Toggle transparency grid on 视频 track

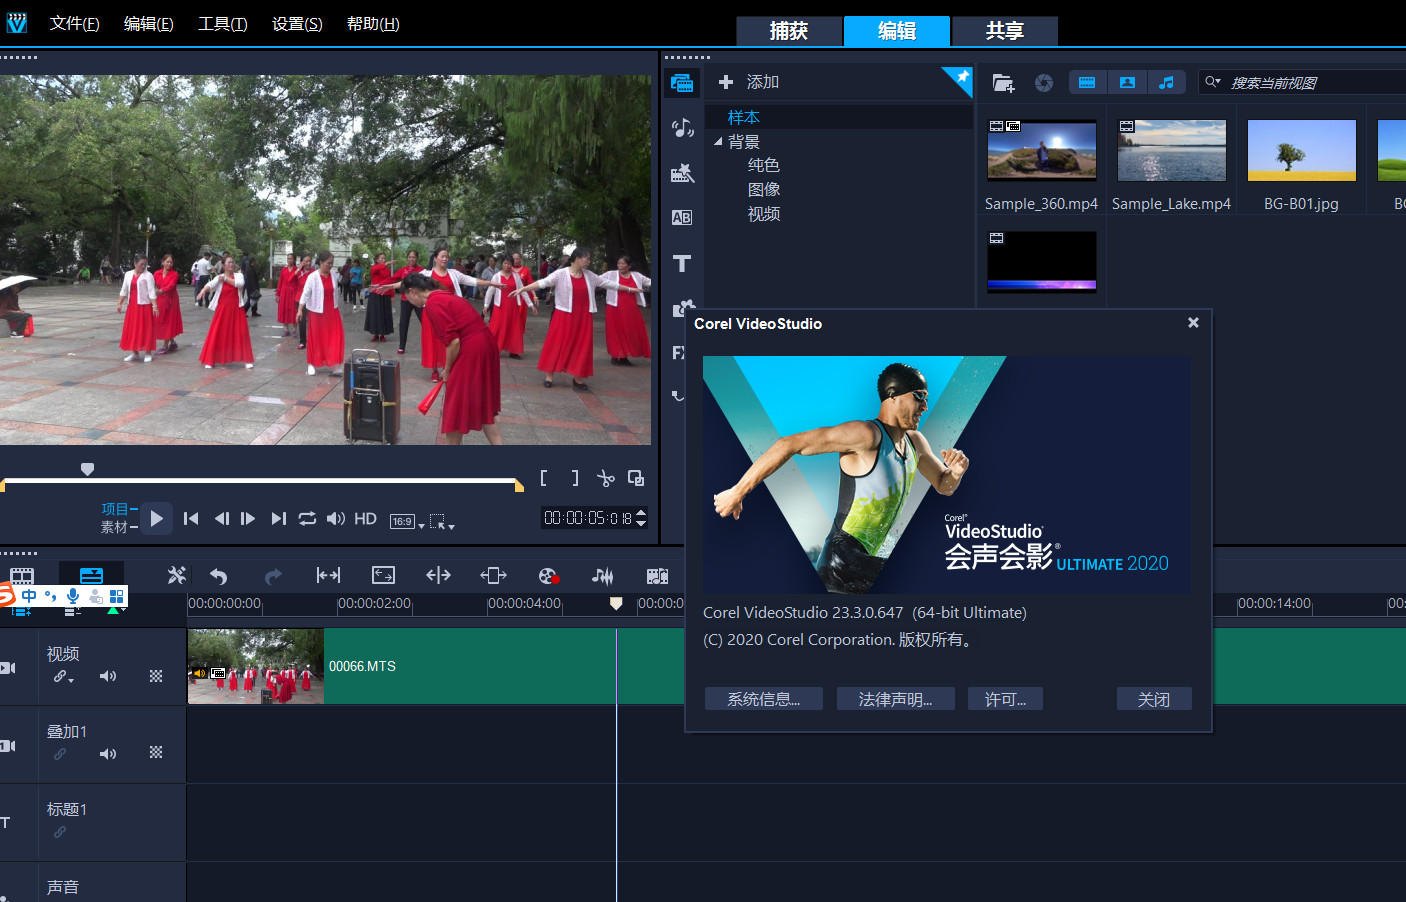[x=156, y=676]
